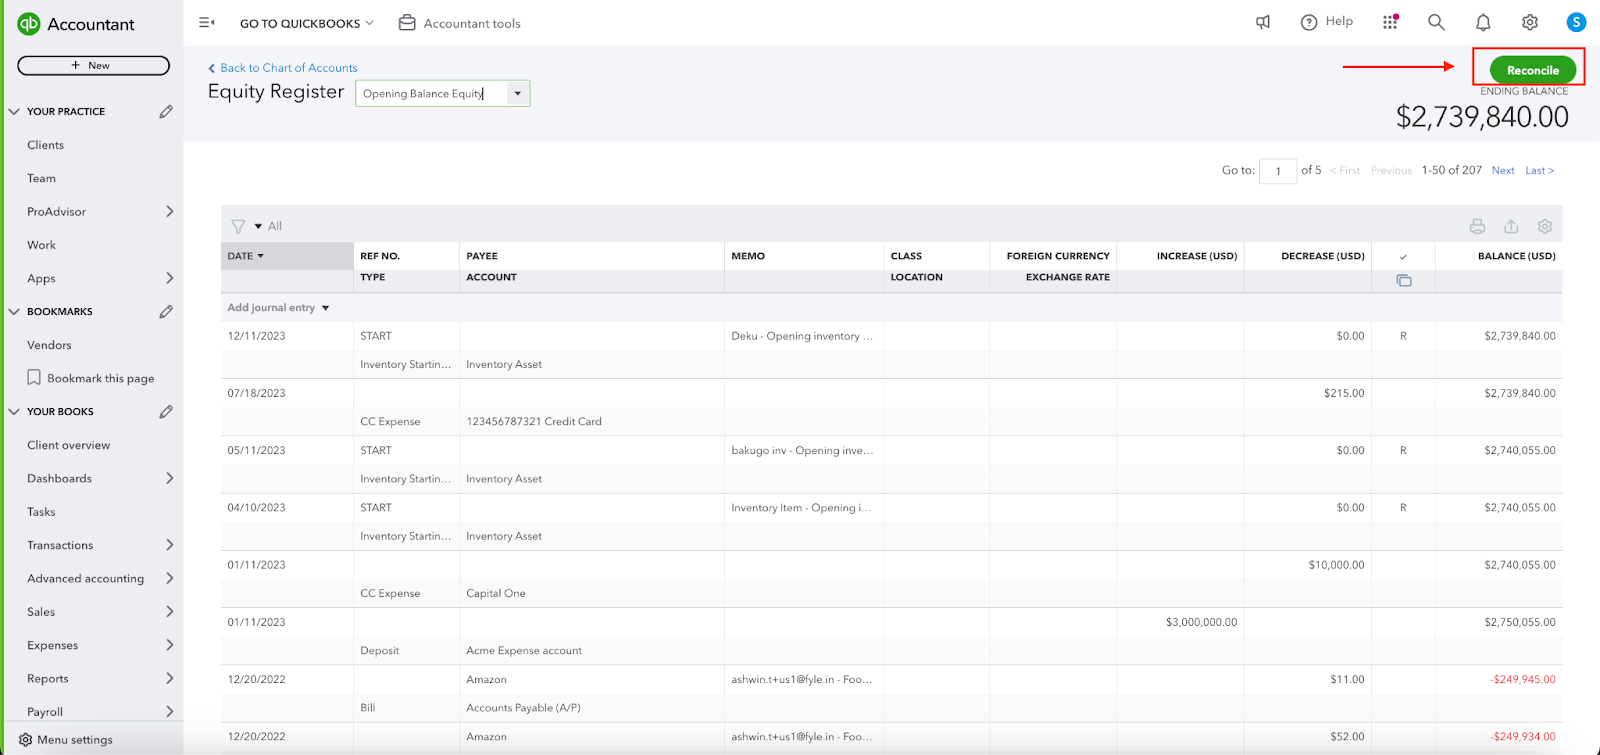Select the Accounts Payable (A/P) cell
1600x755 pixels.
(x=523, y=708)
